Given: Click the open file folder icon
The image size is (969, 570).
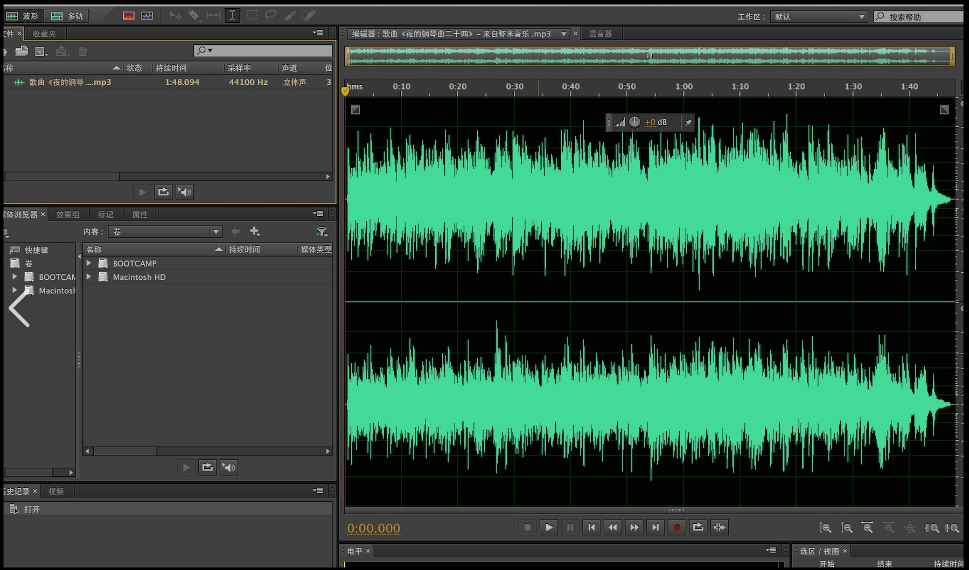Looking at the screenshot, I should pos(21,51).
